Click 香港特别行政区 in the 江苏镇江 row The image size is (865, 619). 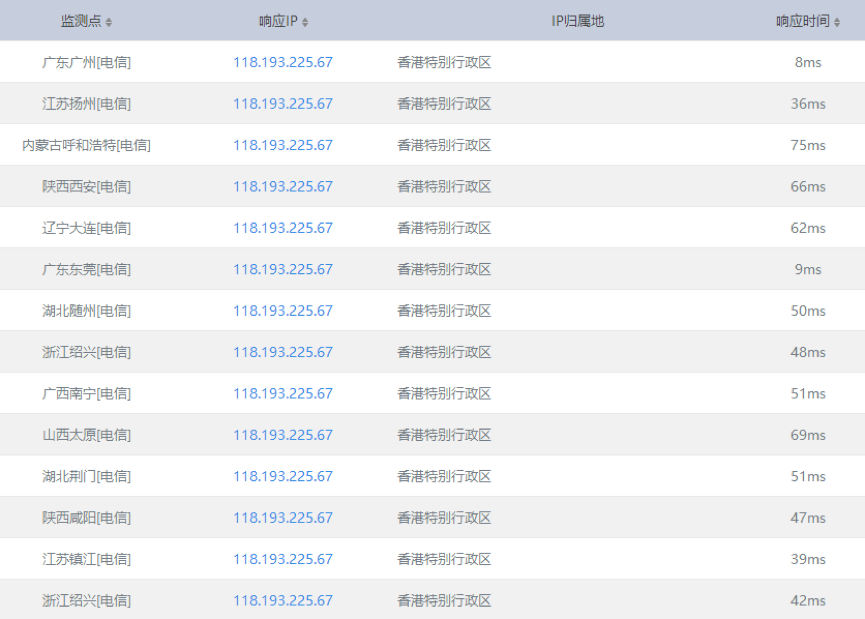444,559
